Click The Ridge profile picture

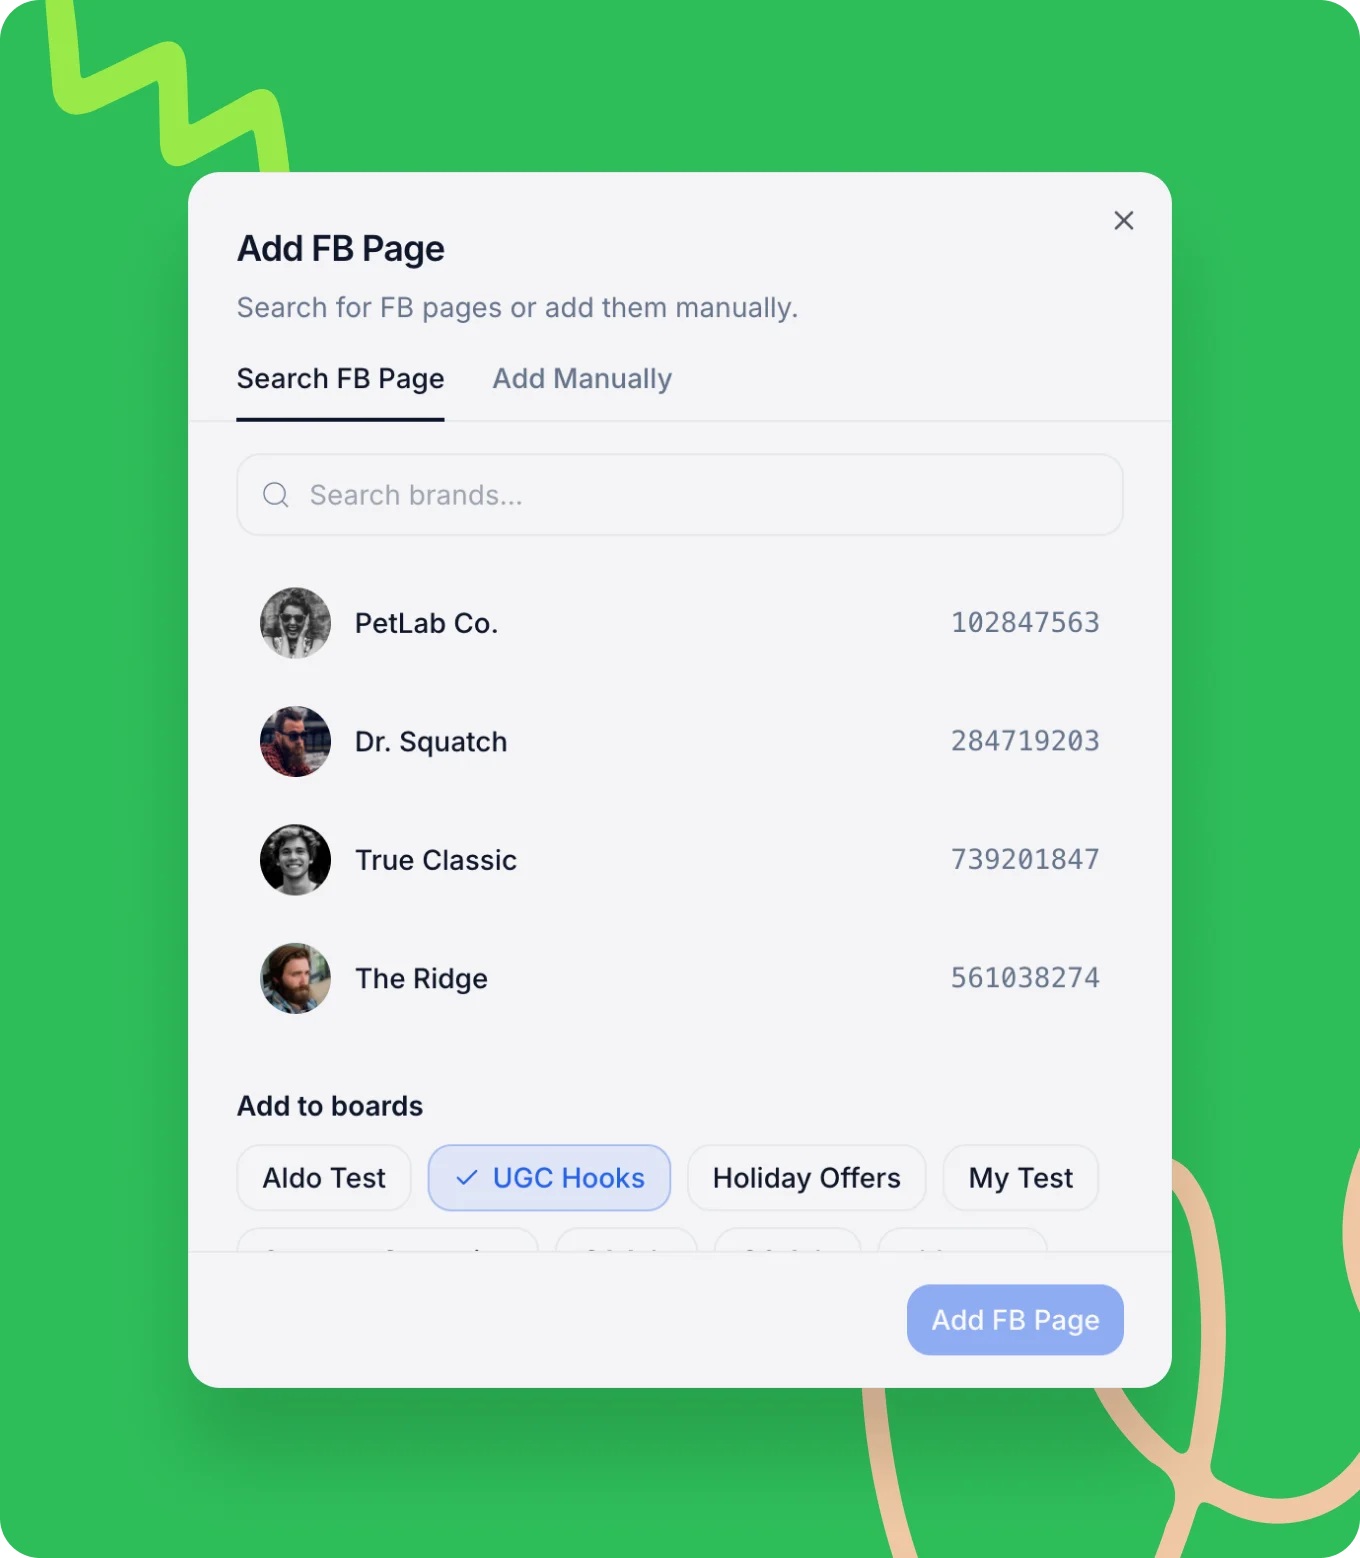coord(295,978)
